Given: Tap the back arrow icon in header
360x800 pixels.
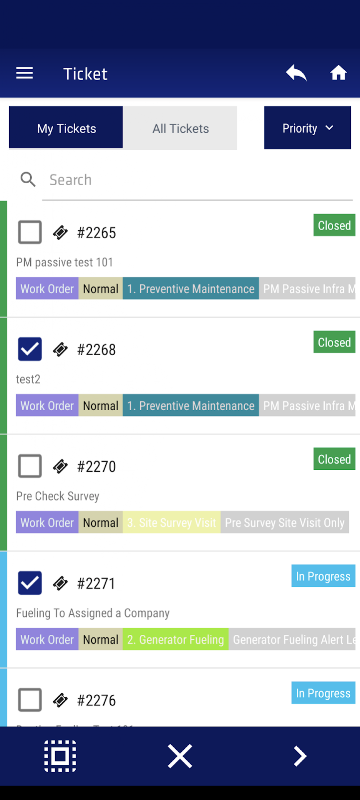Looking at the screenshot, I should point(296,73).
